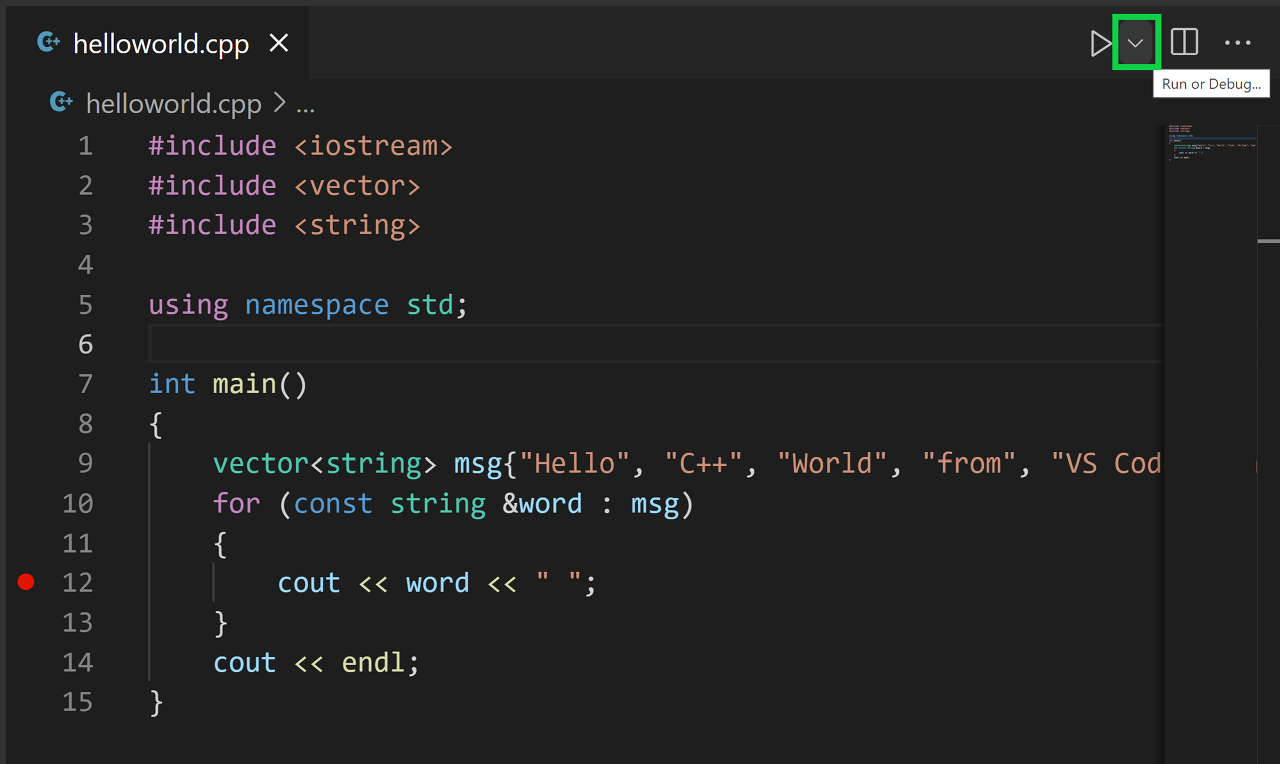The image size is (1280, 764).
Task: Click "&word" on line 10
Action: coord(542,503)
